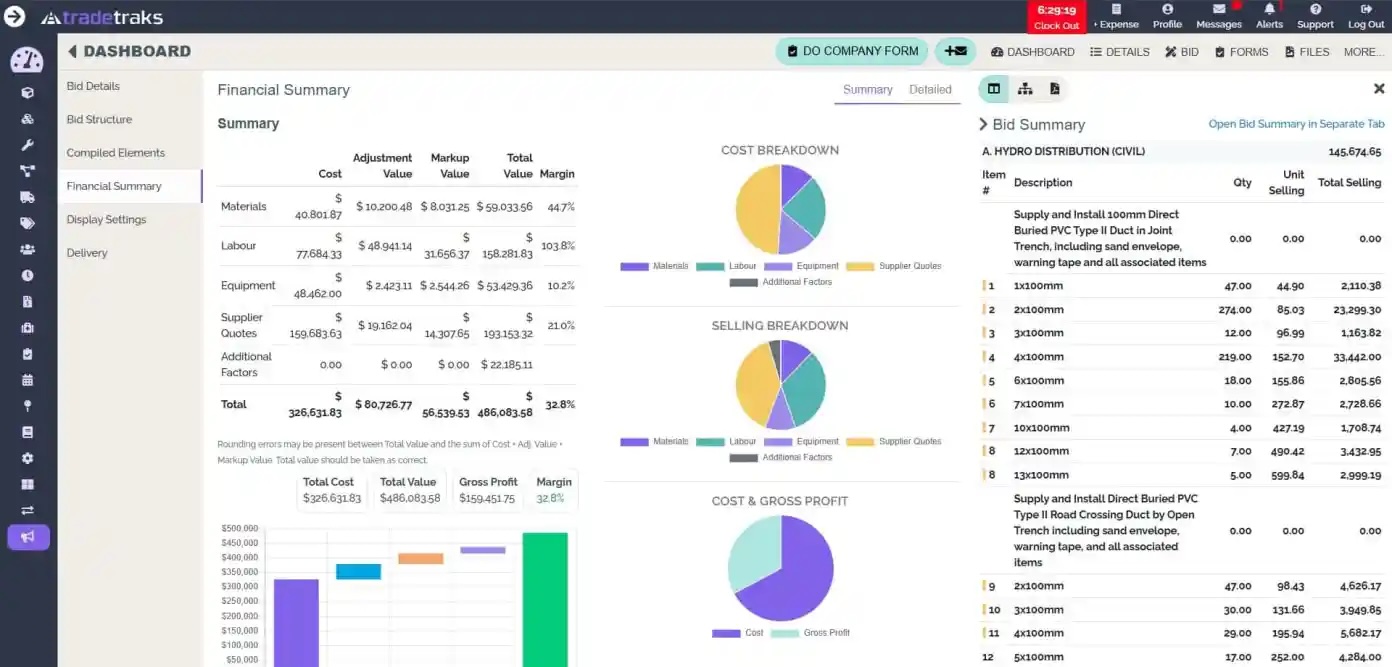This screenshot has height=667, width=1392.
Task: Collapse the Bid Summary chevron
Action: coord(983,124)
